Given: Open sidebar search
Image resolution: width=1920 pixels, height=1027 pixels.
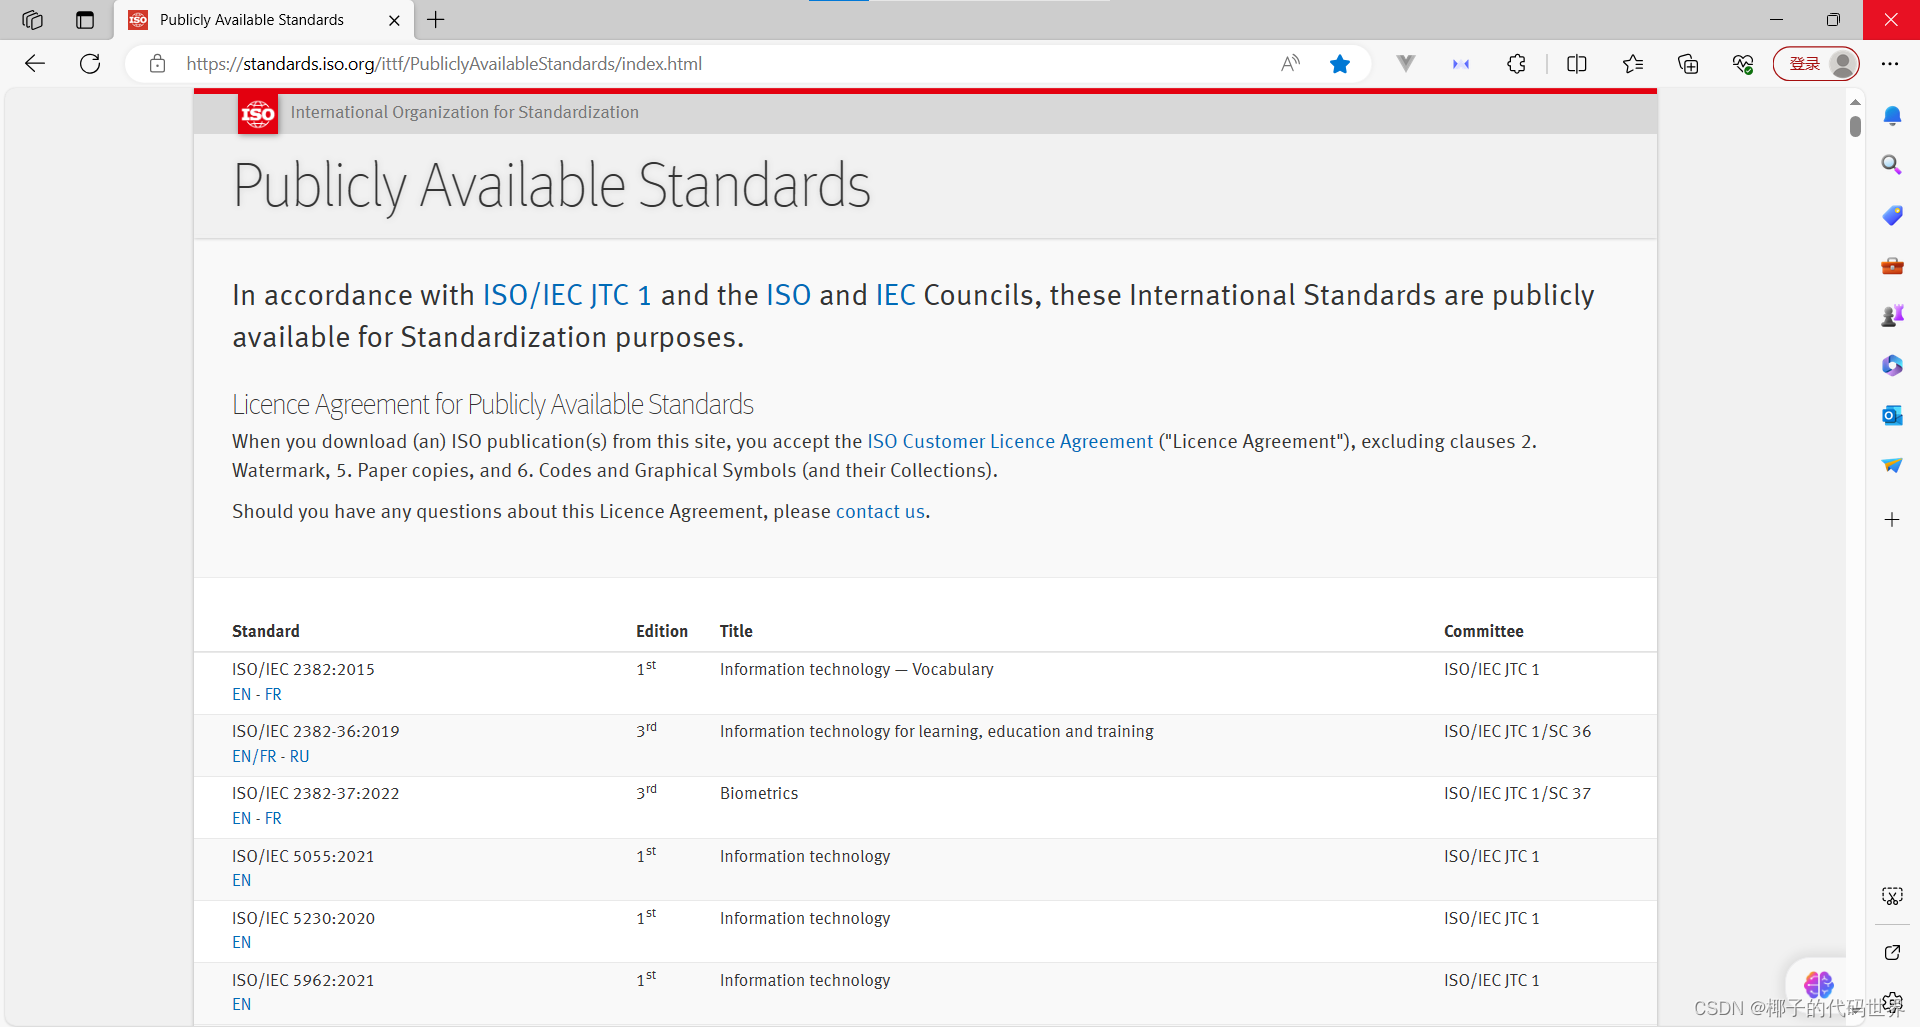Looking at the screenshot, I should click(x=1892, y=165).
